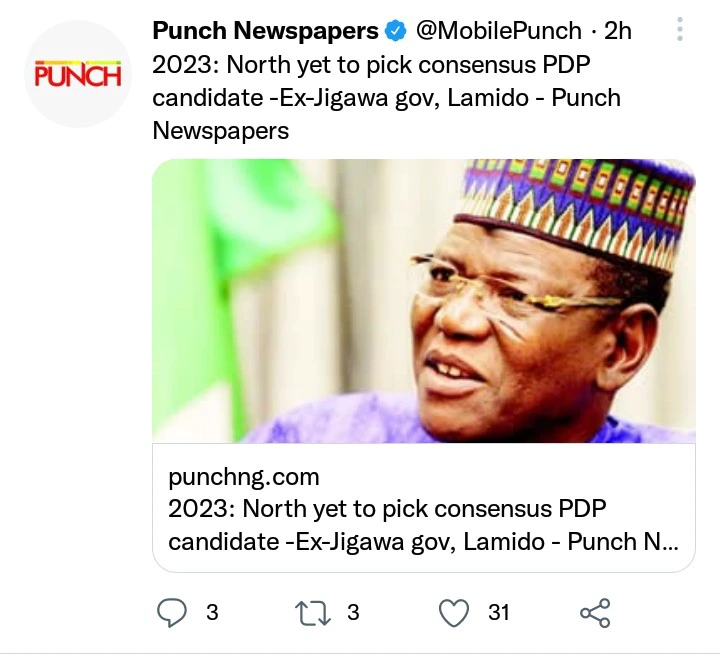720x657 pixels.
Task: Like the tweet with the heart icon
Action: tap(455, 612)
